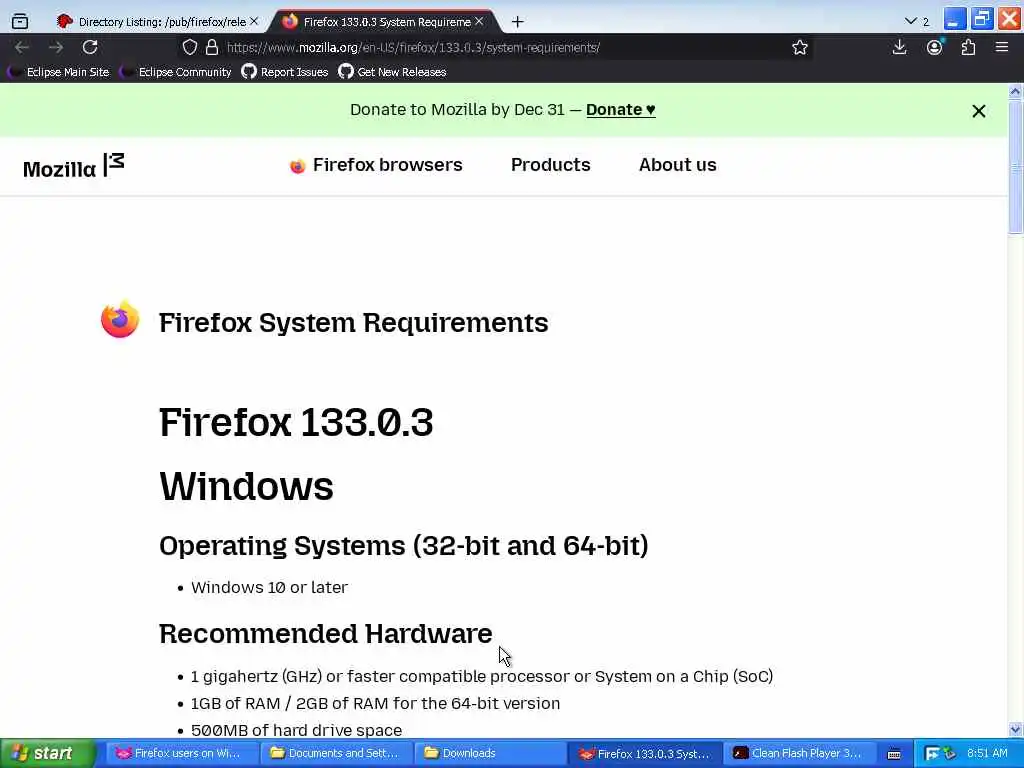Click the 'Recommended Hardware' heading
Screen dimensions: 1024x768
tap(325, 633)
